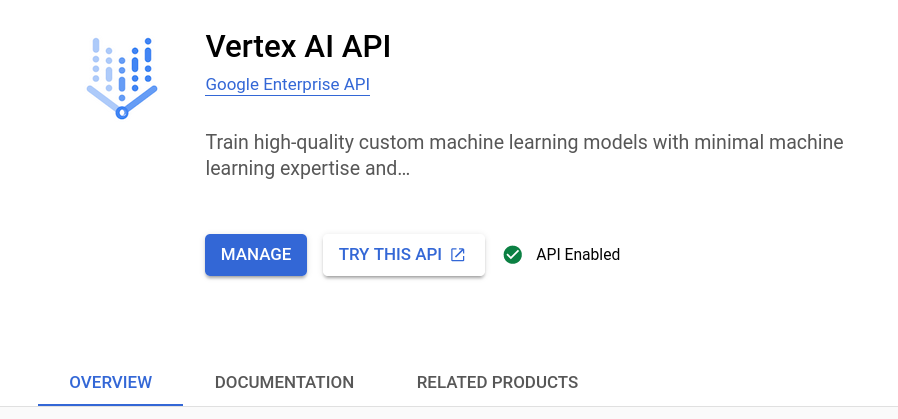The width and height of the screenshot is (898, 419).
Task: Select the RELATED PRODUCTS tab
Action: coord(497,382)
